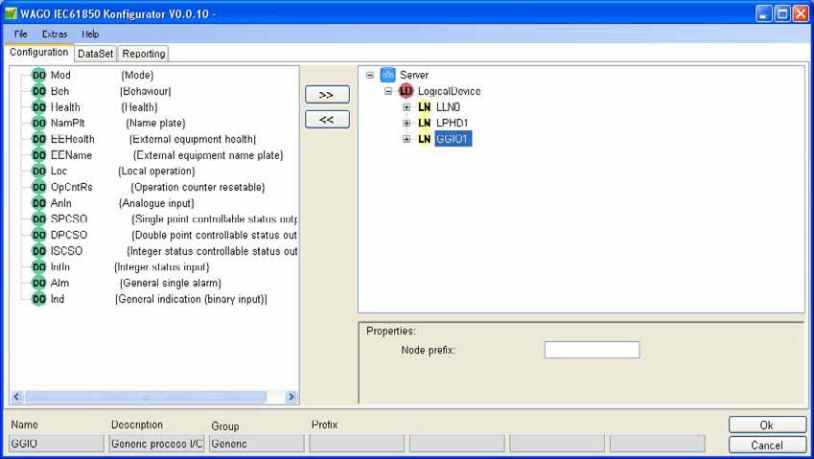
Task: Click the {Integer status input} description
Action: coord(162,267)
